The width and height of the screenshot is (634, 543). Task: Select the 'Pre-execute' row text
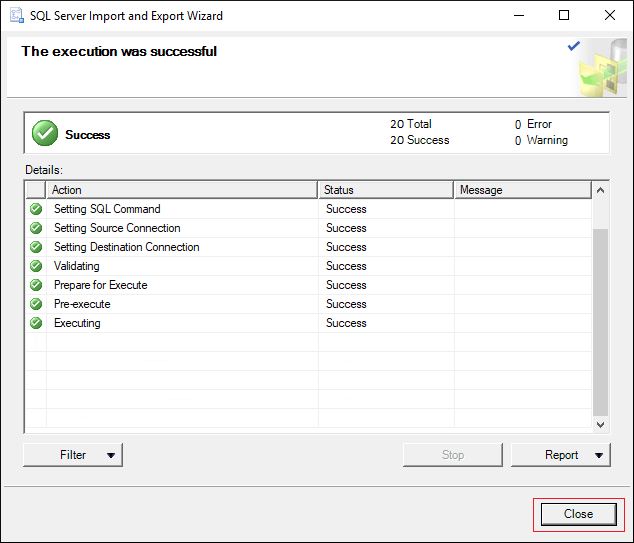pyautogui.click(x=82, y=304)
